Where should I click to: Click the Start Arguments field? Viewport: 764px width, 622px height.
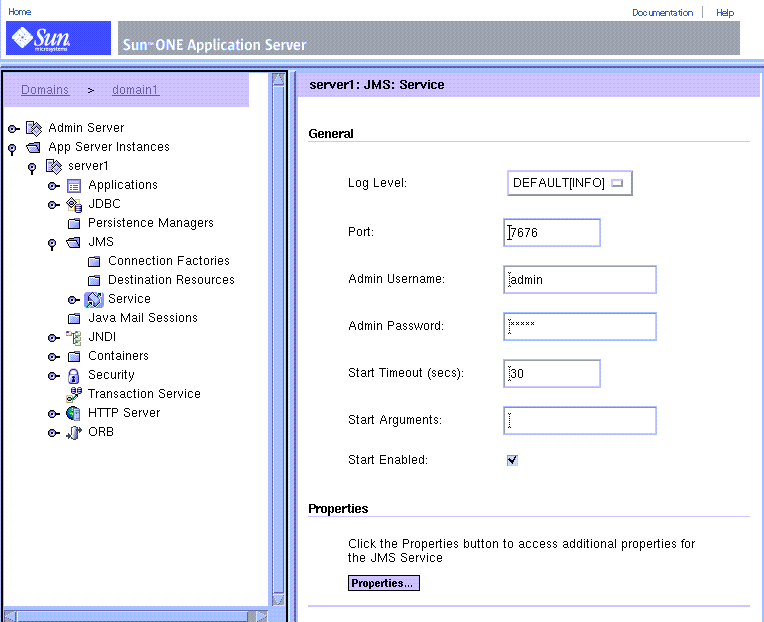580,420
